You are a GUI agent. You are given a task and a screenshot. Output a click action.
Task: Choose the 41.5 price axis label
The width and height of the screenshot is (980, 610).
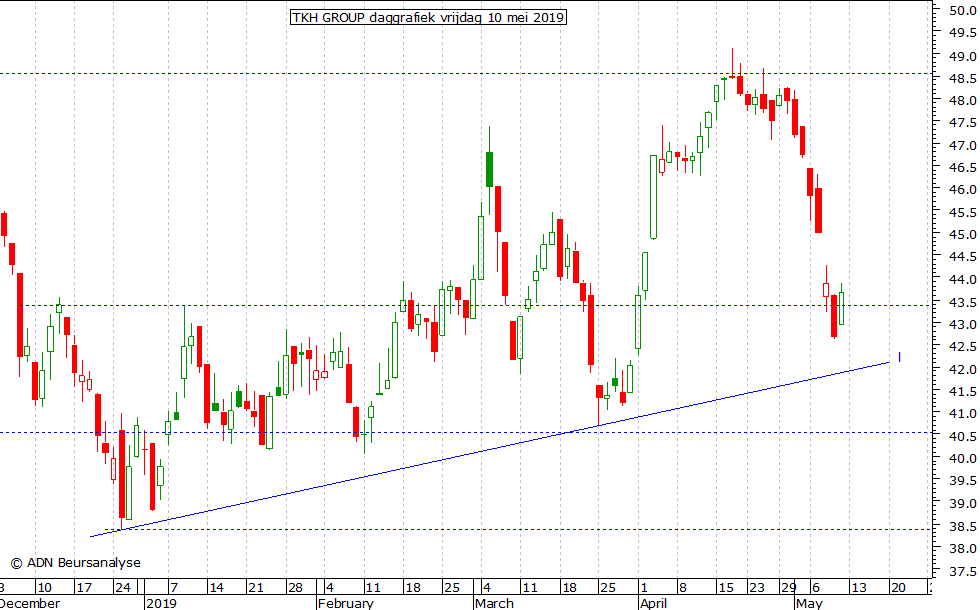[x=962, y=392]
